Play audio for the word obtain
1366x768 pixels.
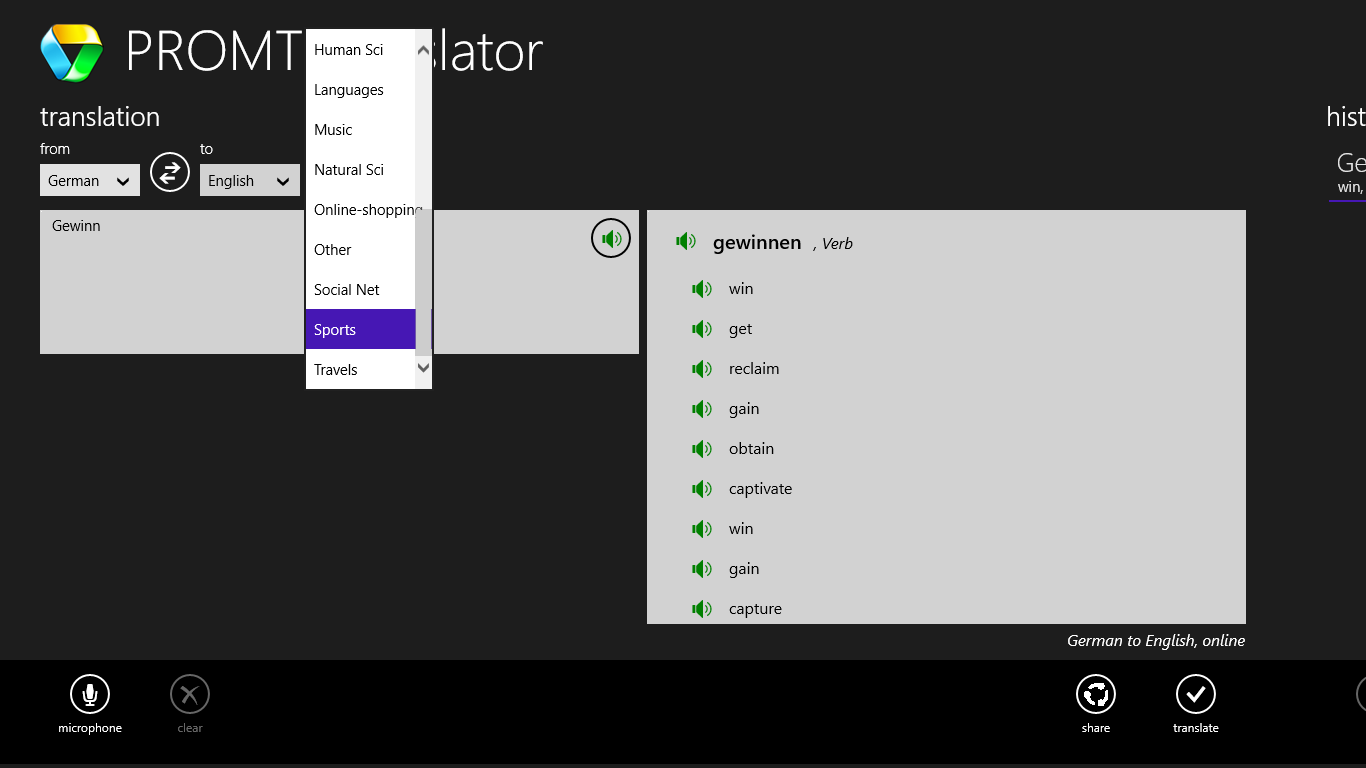pos(702,449)
